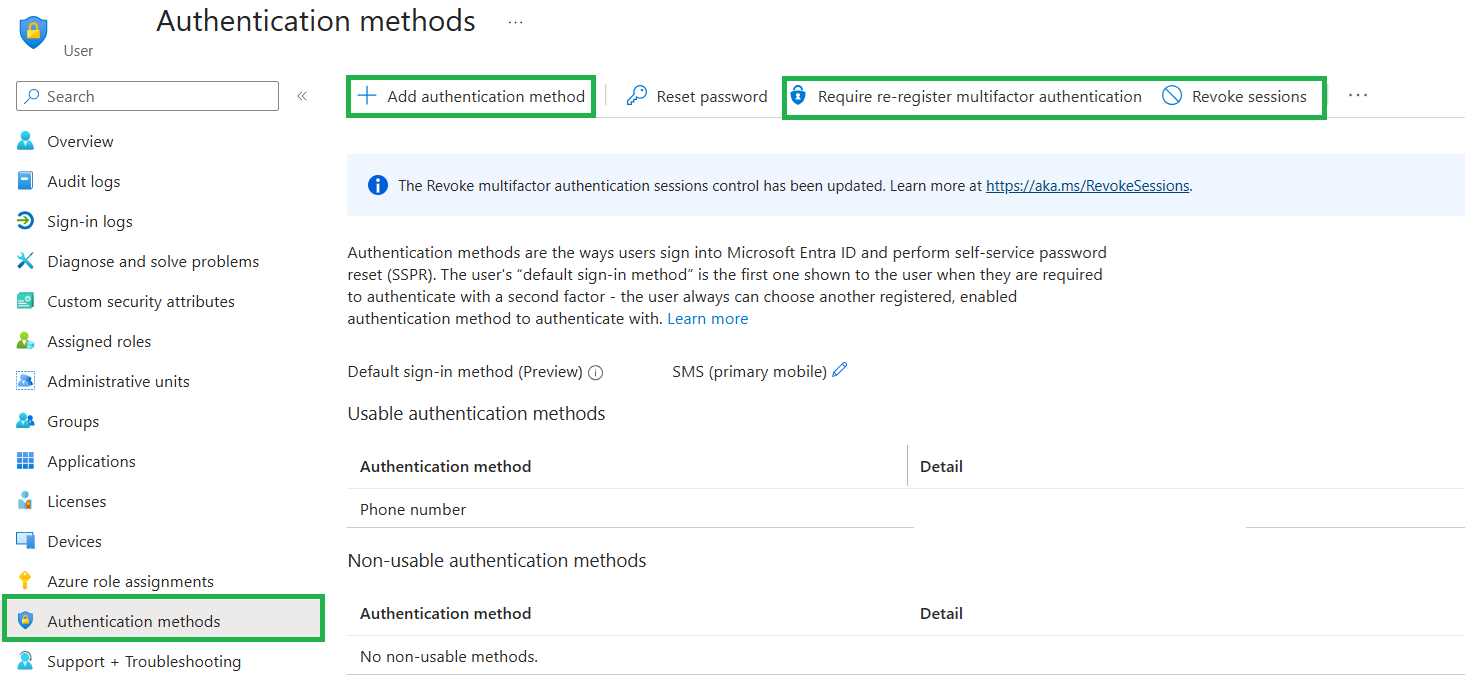
Task: Click the User shield logo at top left
Action: (x=35, y=32)
